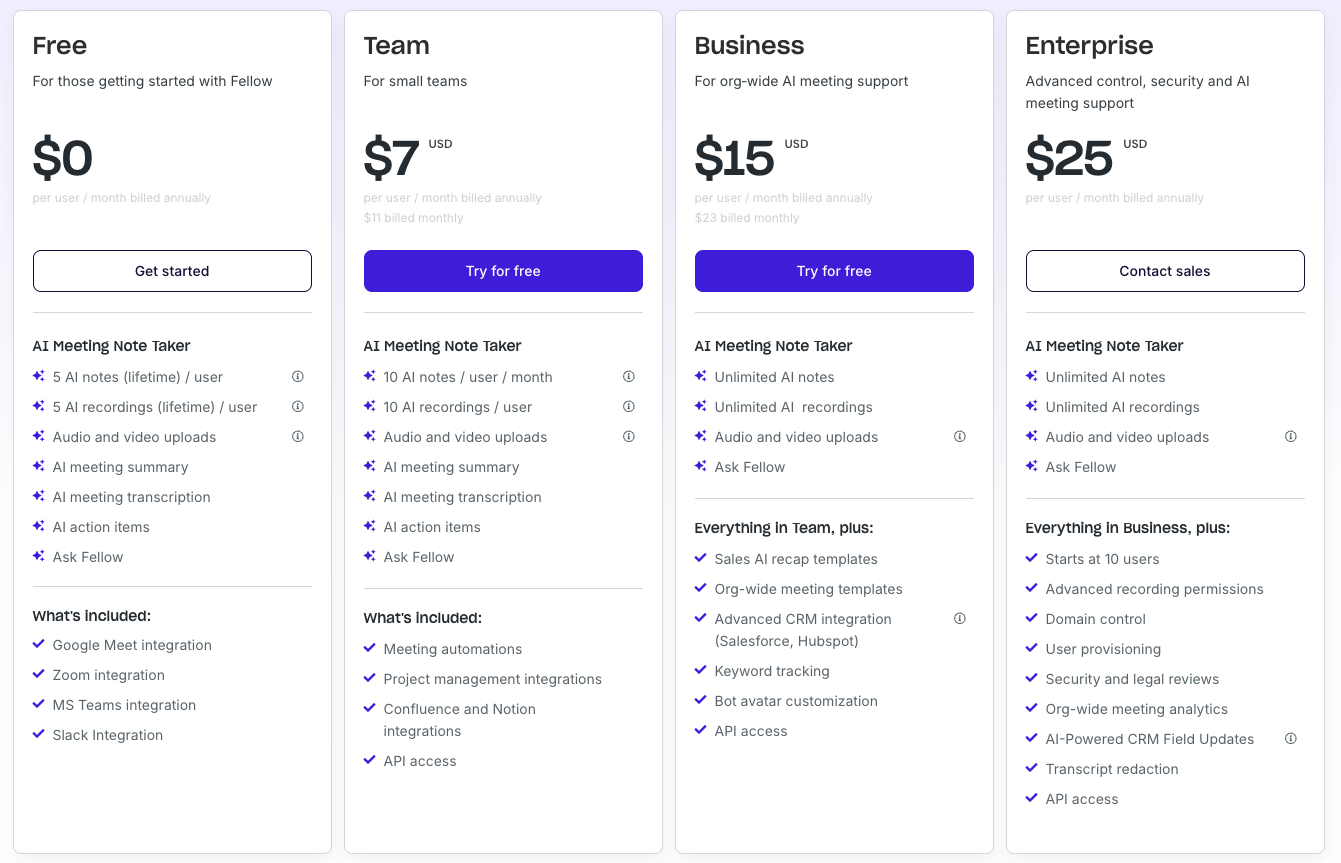Click checkmark beside Transcript redaction
1341x863 pixels.
1032,768
